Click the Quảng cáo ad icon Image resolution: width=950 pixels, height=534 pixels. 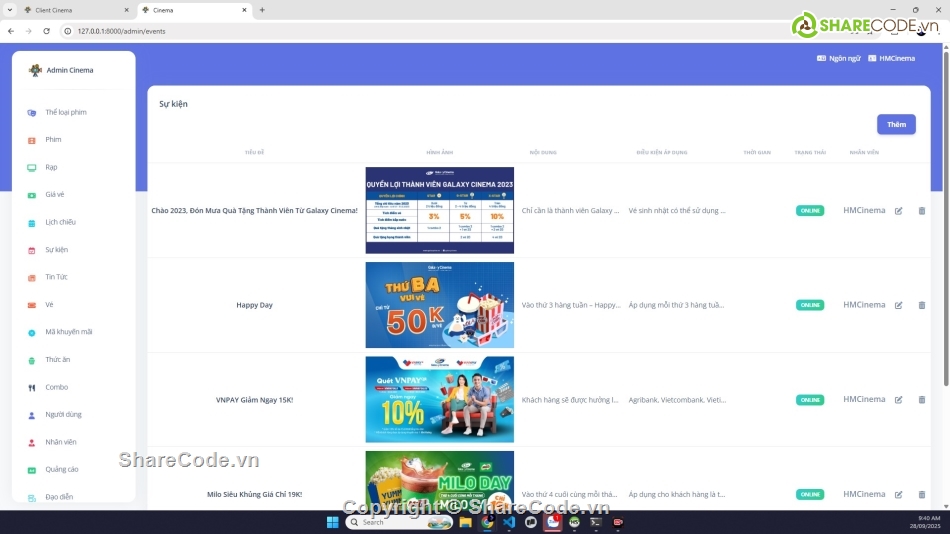[x=32, y=470]
